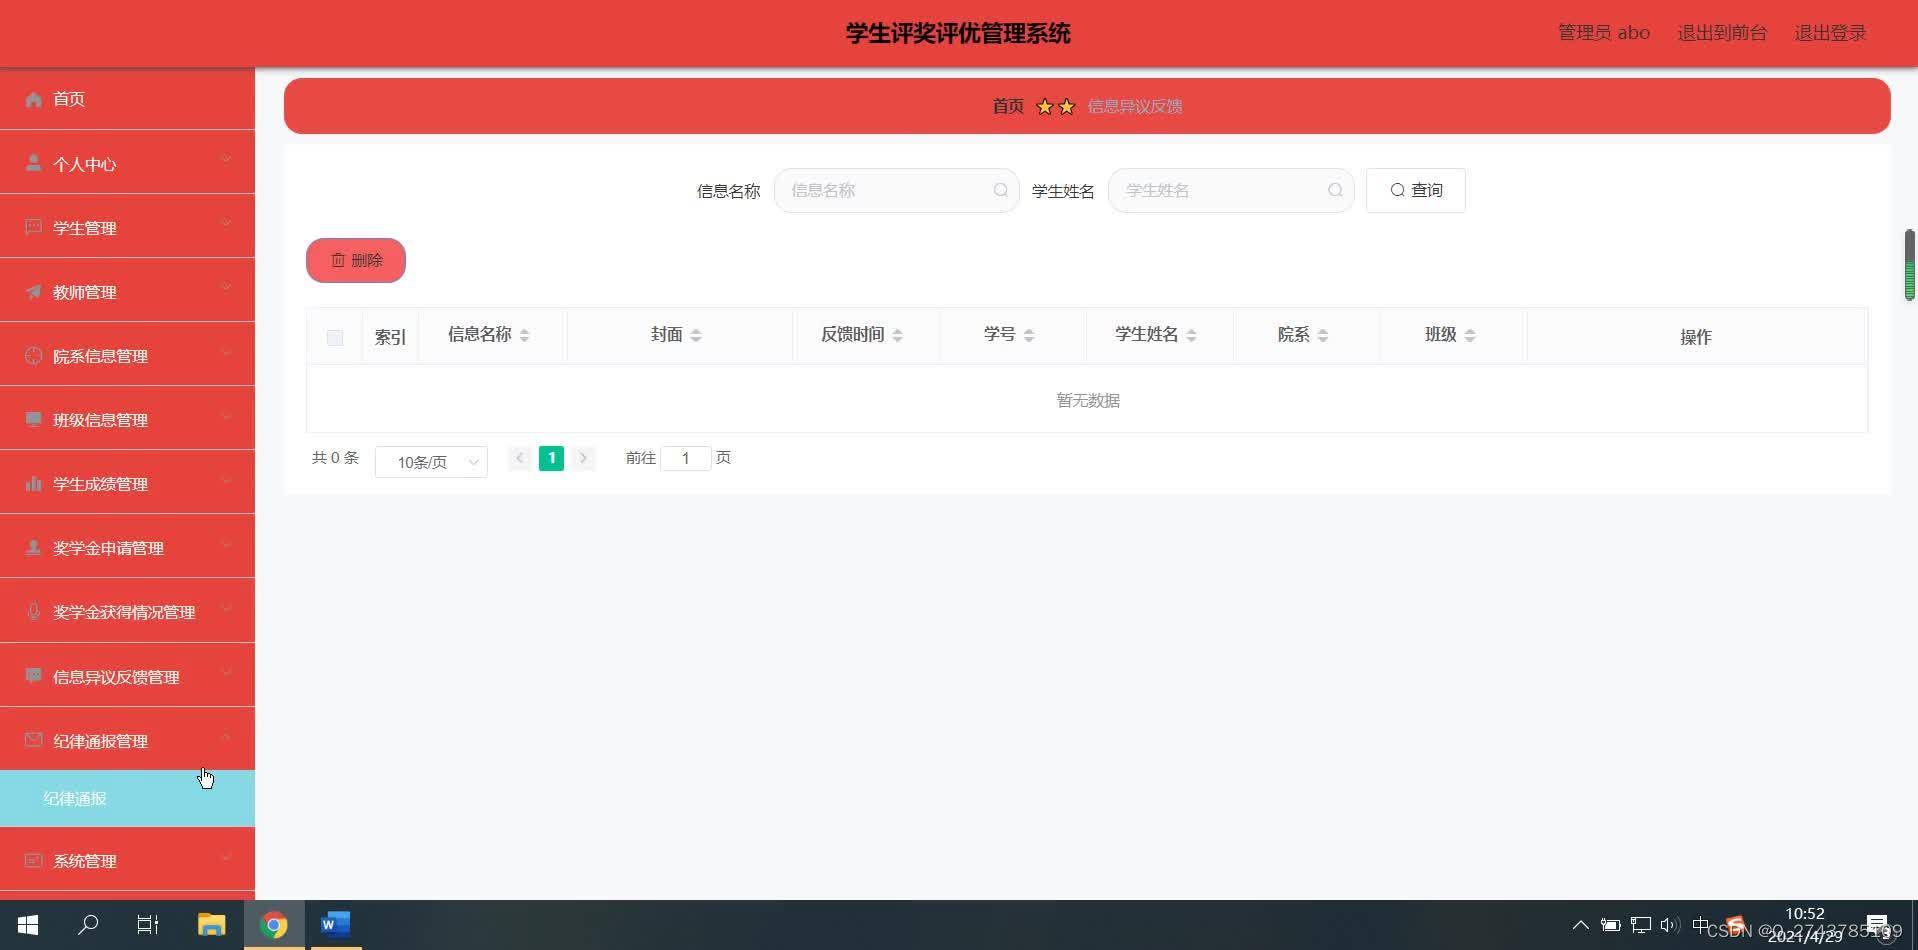1918x950 pixels.
Task: Expand the 学生管理 menu chevron
Action: [x=226, y=223]
